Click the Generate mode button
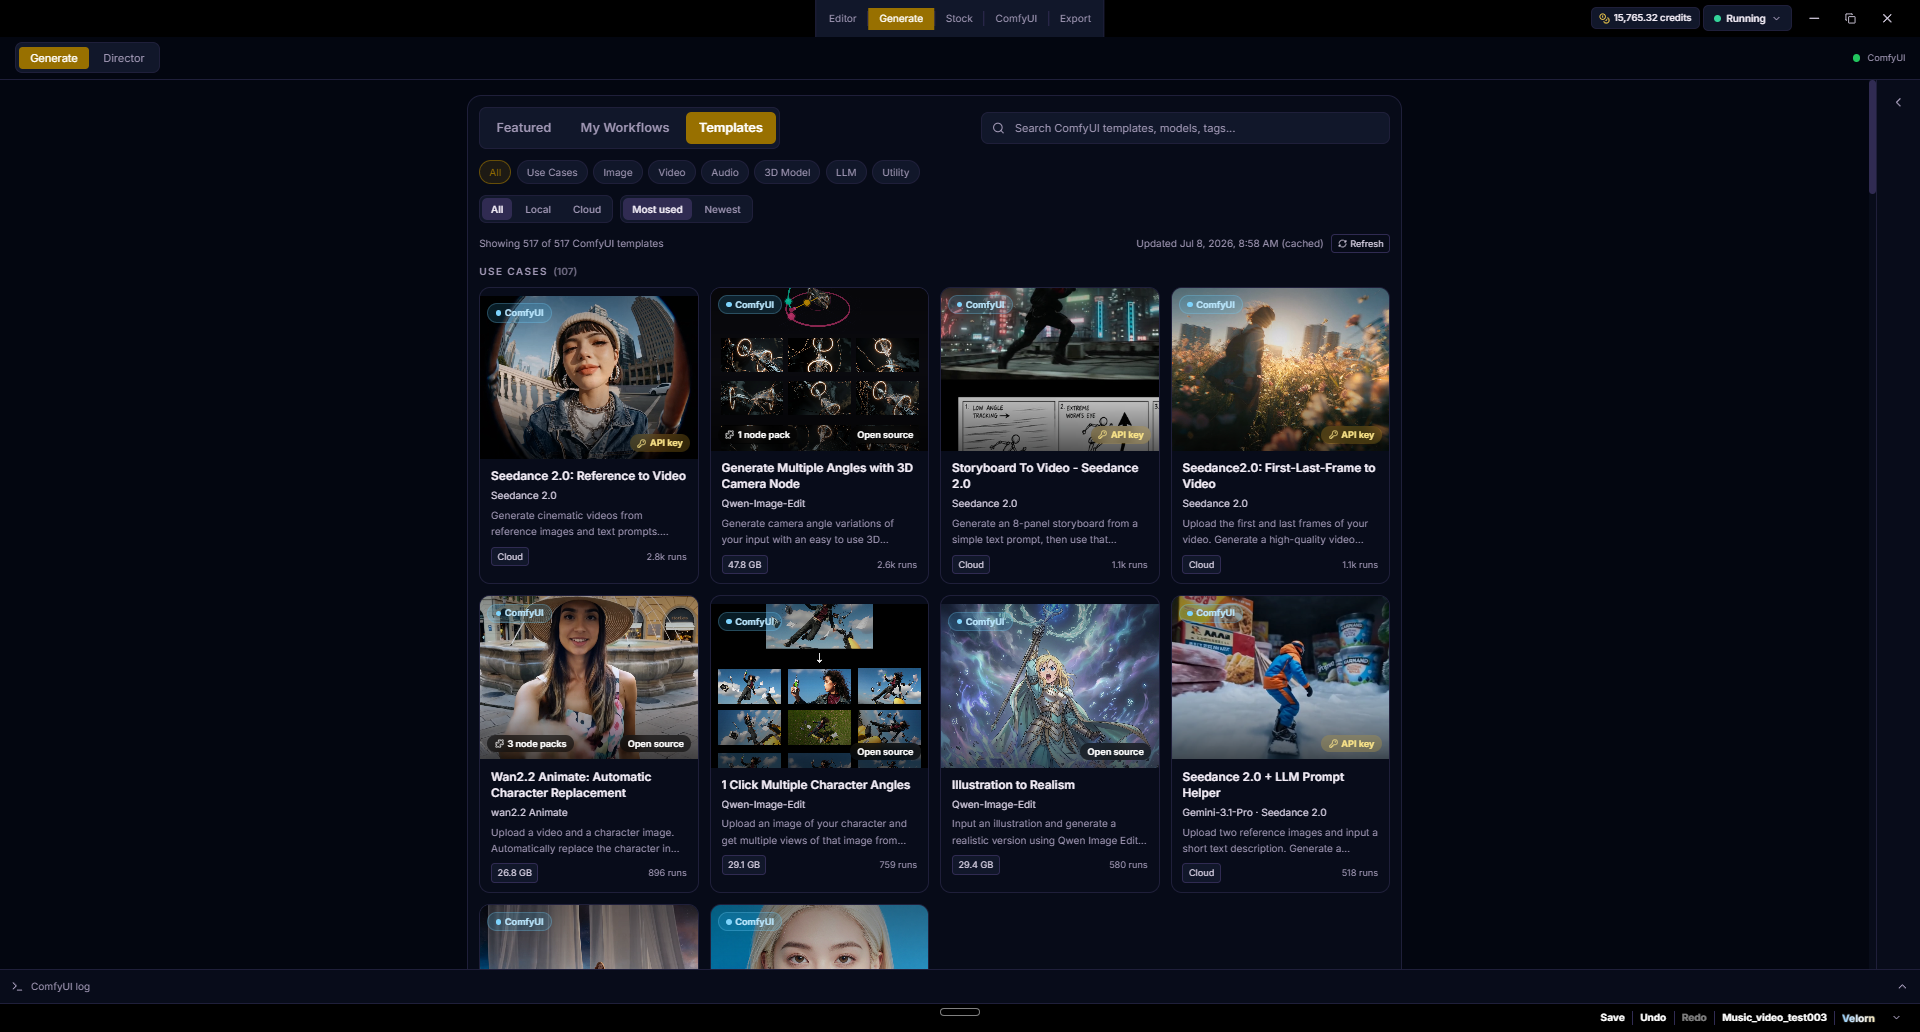Screen dimensions: 1920x1032 click(x=54, y=58)
